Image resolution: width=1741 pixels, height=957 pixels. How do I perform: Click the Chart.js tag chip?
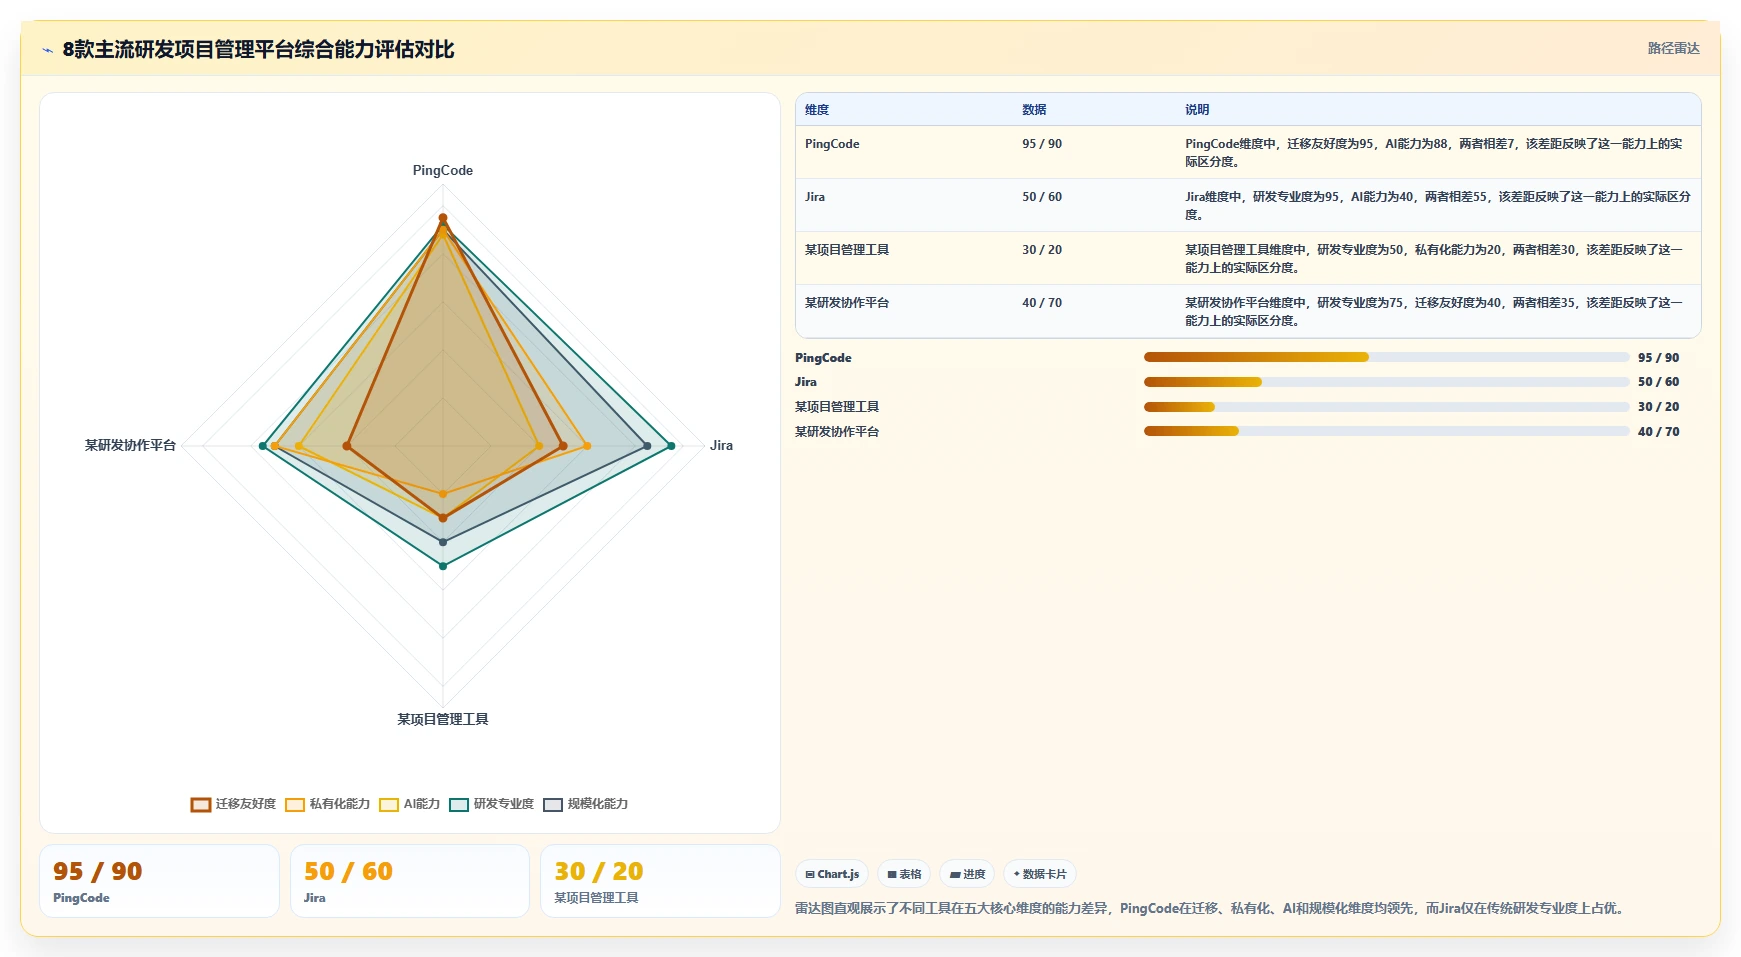[x=832, y=874]
